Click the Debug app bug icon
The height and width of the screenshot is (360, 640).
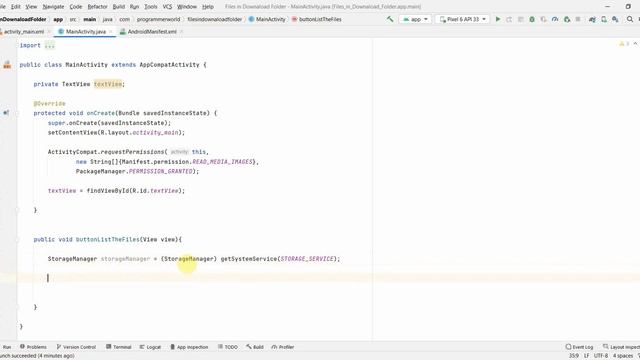click(x=532, y=19)
